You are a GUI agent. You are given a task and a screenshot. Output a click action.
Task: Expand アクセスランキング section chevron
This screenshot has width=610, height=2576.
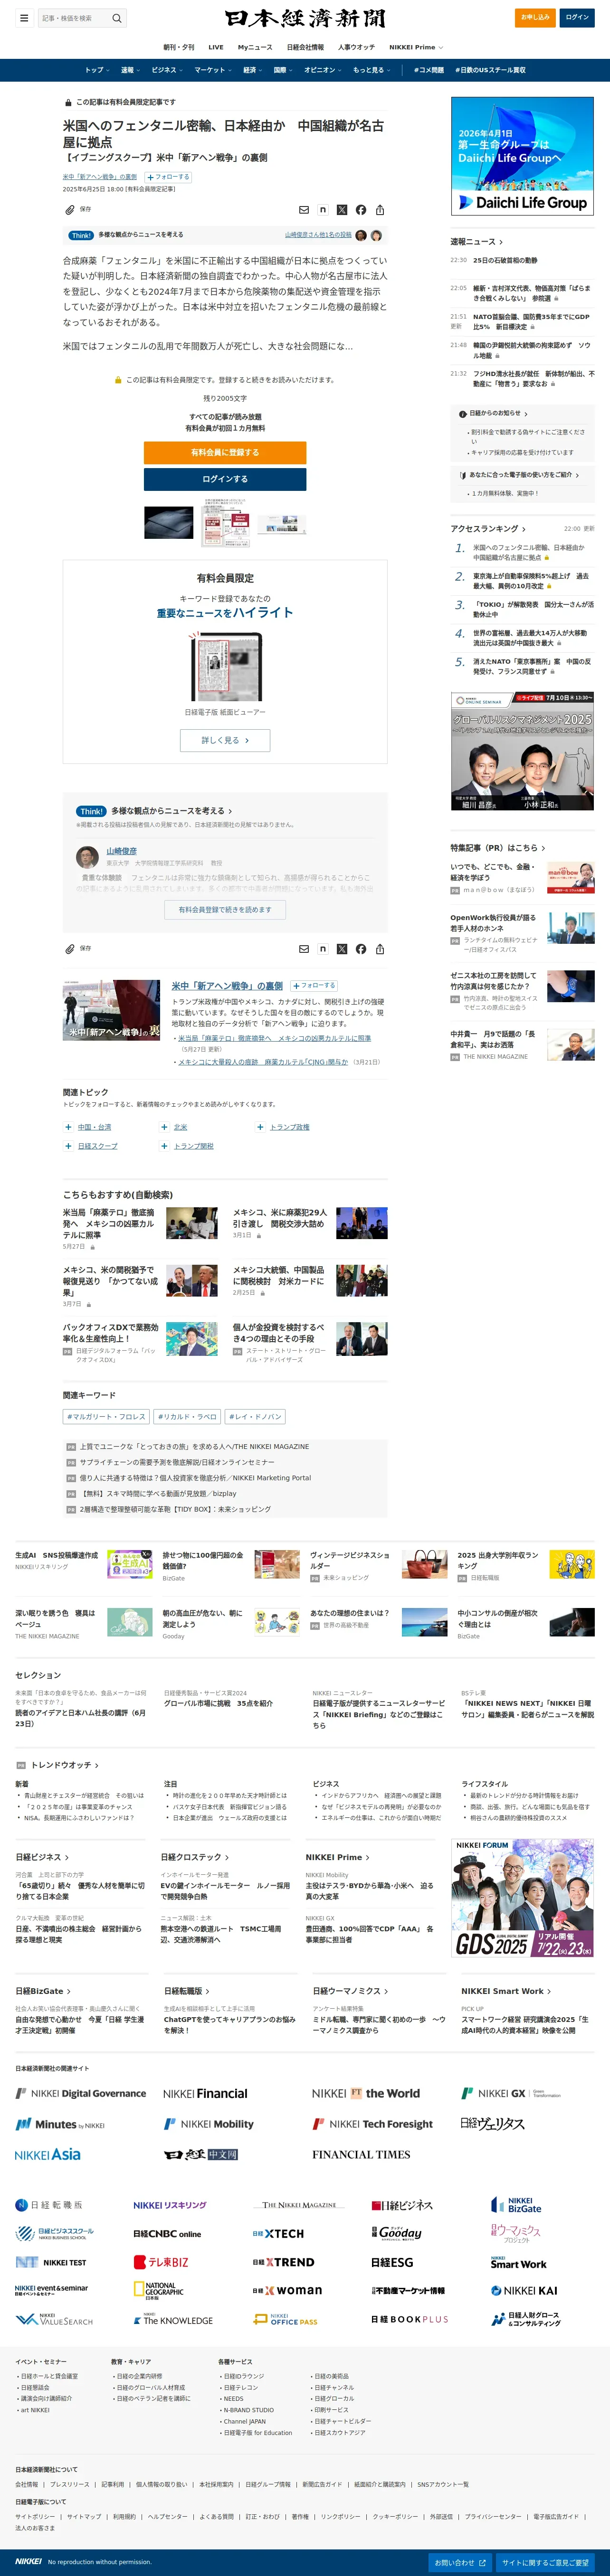tap(523, 529)
